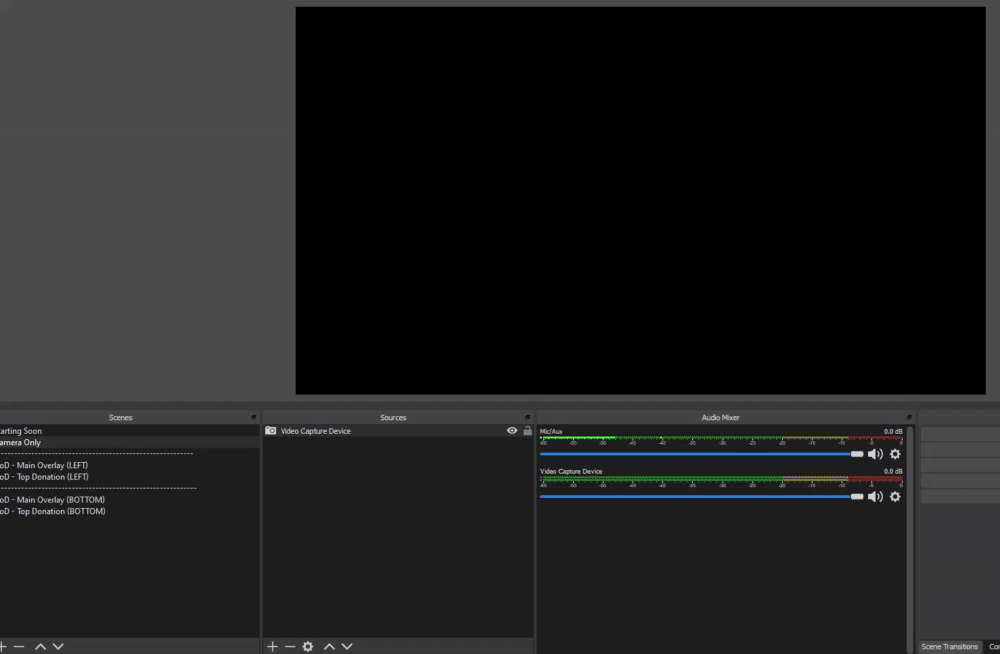The image size is (1000, 654).
Task: Mute the Video Capture Device audio channel
Action: [876, 496]
